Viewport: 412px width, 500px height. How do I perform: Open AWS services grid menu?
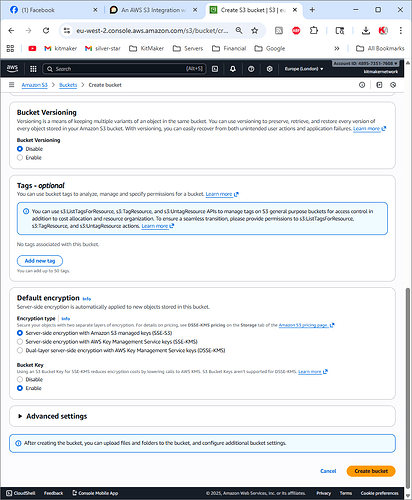tap(33, 69)
